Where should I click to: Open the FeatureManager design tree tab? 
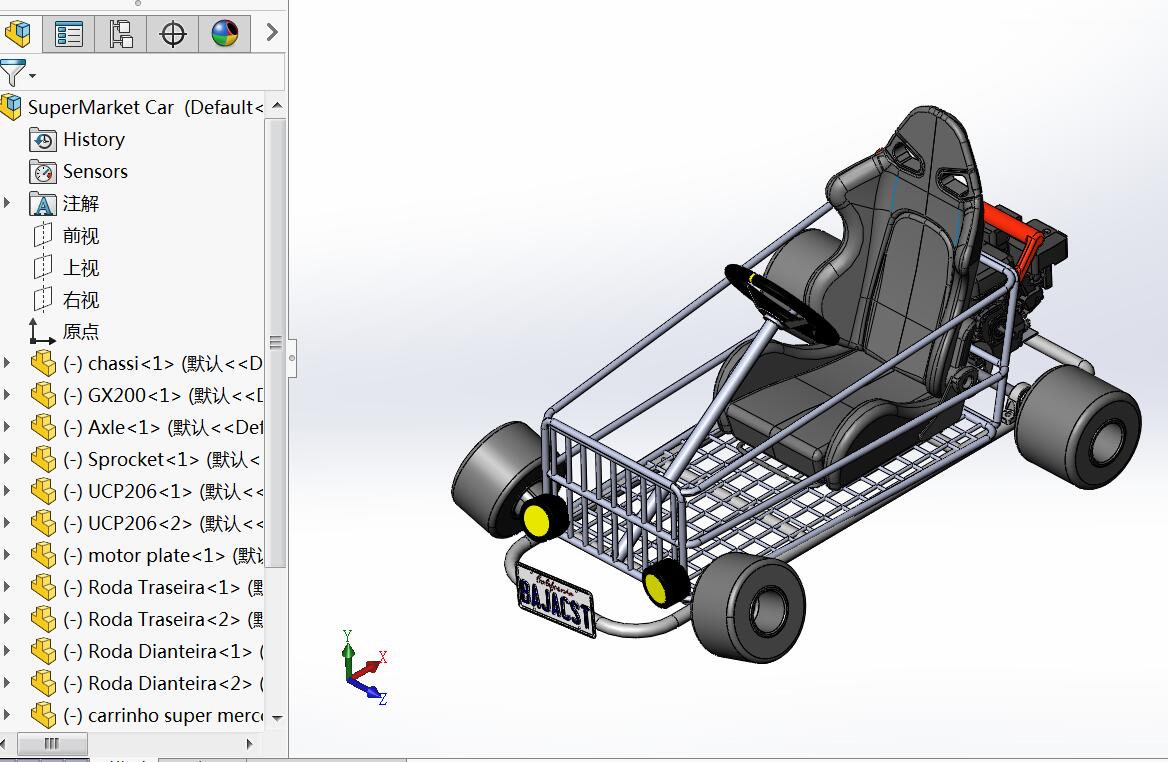(x=18, y=33)
